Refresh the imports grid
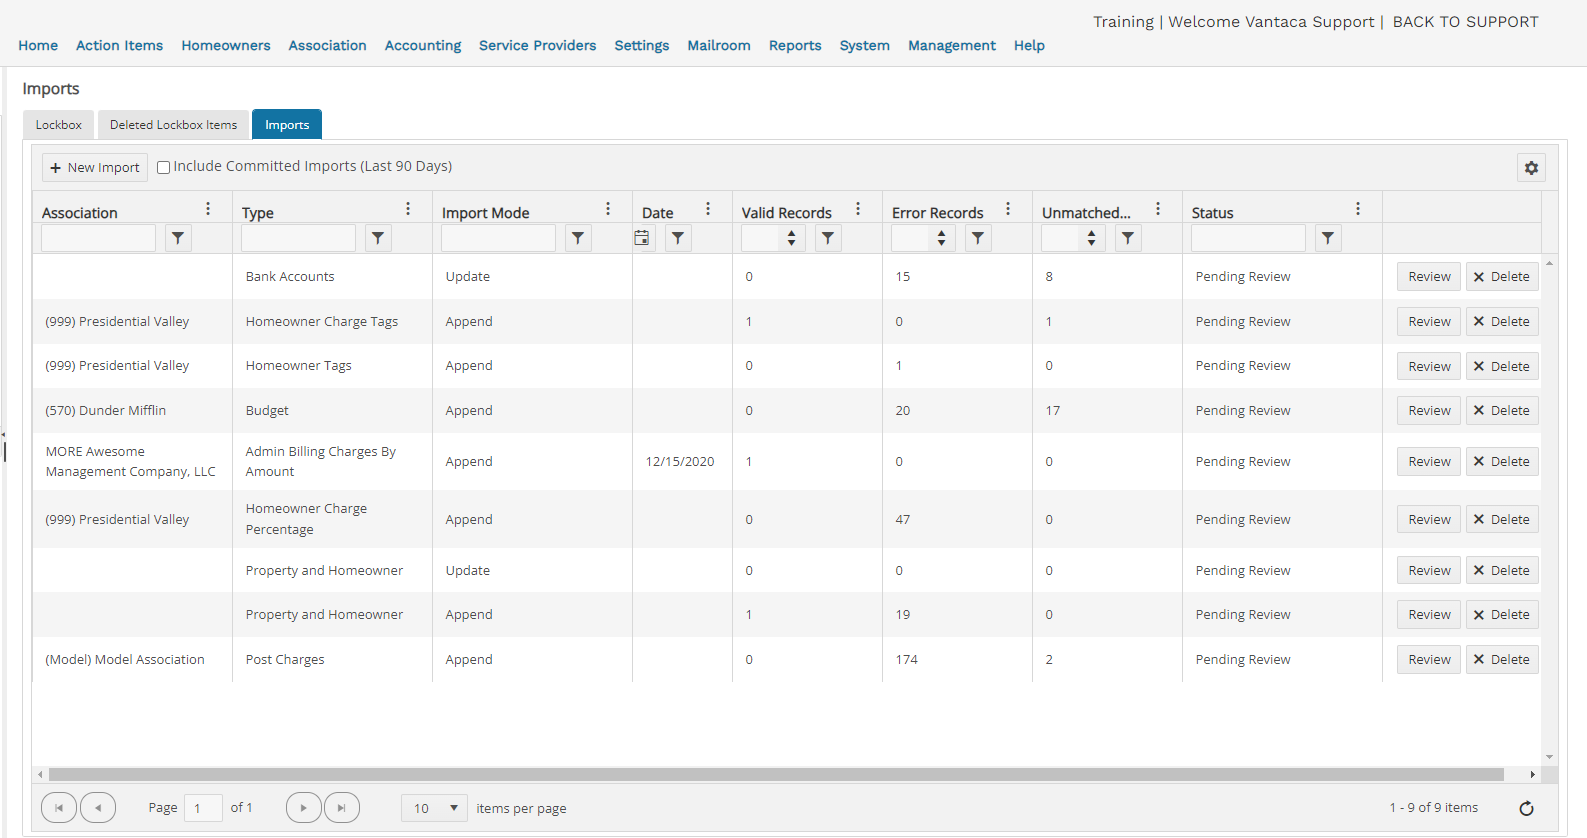The height and width of the screenshot is (838, 1587). click(1526, 808)
